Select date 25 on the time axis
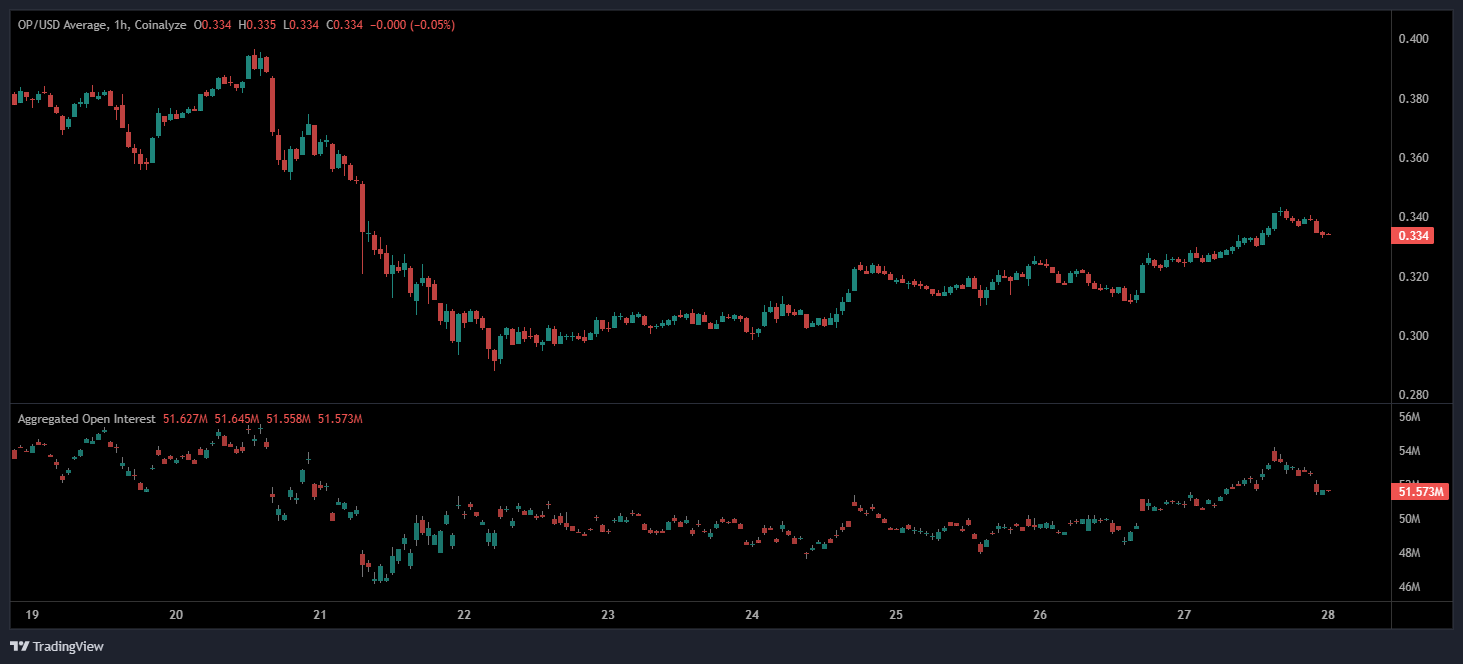The width and height of the screenshot is (1463, 664). pos(896,614)
